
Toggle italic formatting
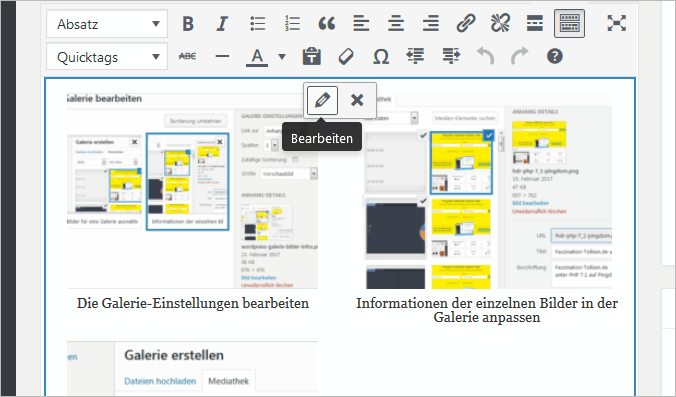pyautogui.click(x=222, y=24)
